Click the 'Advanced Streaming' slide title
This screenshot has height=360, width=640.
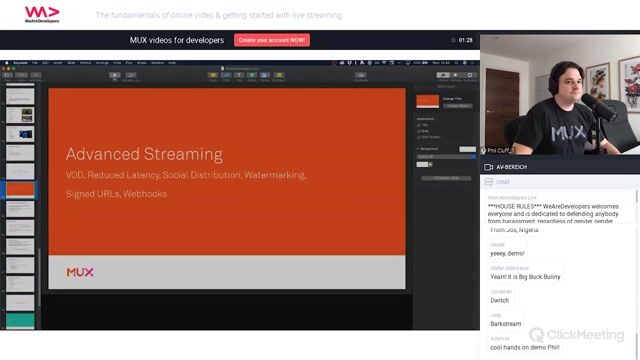[x=144, y=154]
